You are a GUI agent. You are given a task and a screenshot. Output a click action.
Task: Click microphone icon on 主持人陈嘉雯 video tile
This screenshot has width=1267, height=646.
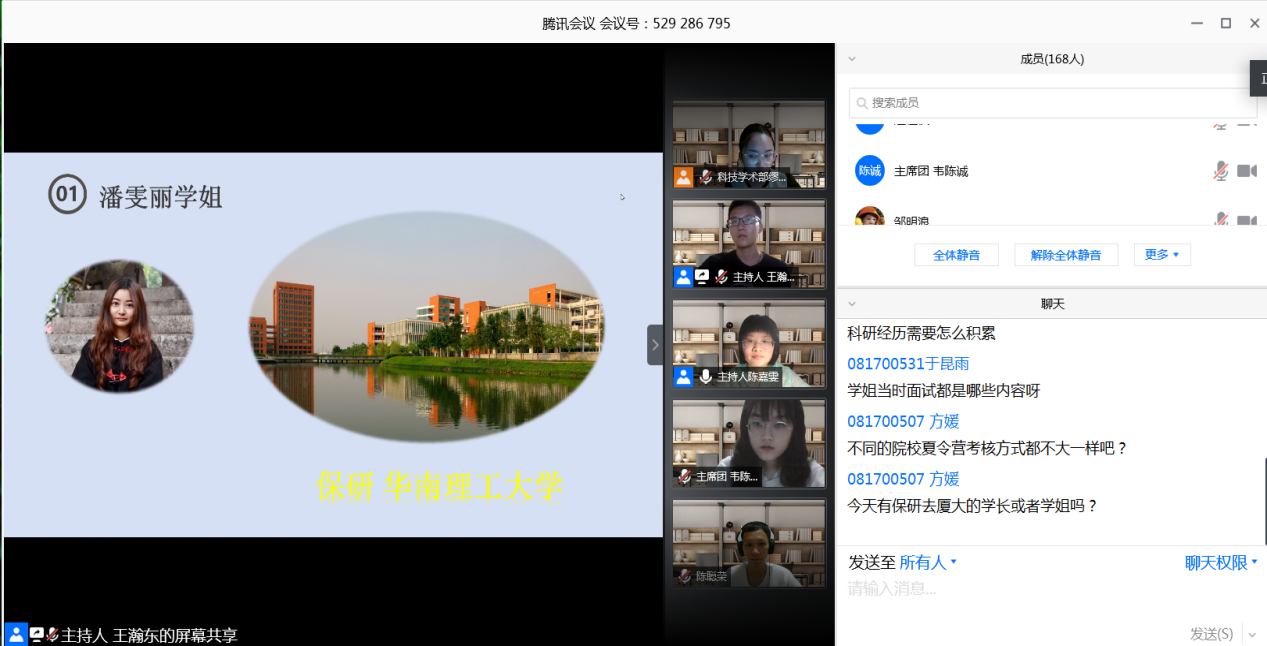coord(706,377)
